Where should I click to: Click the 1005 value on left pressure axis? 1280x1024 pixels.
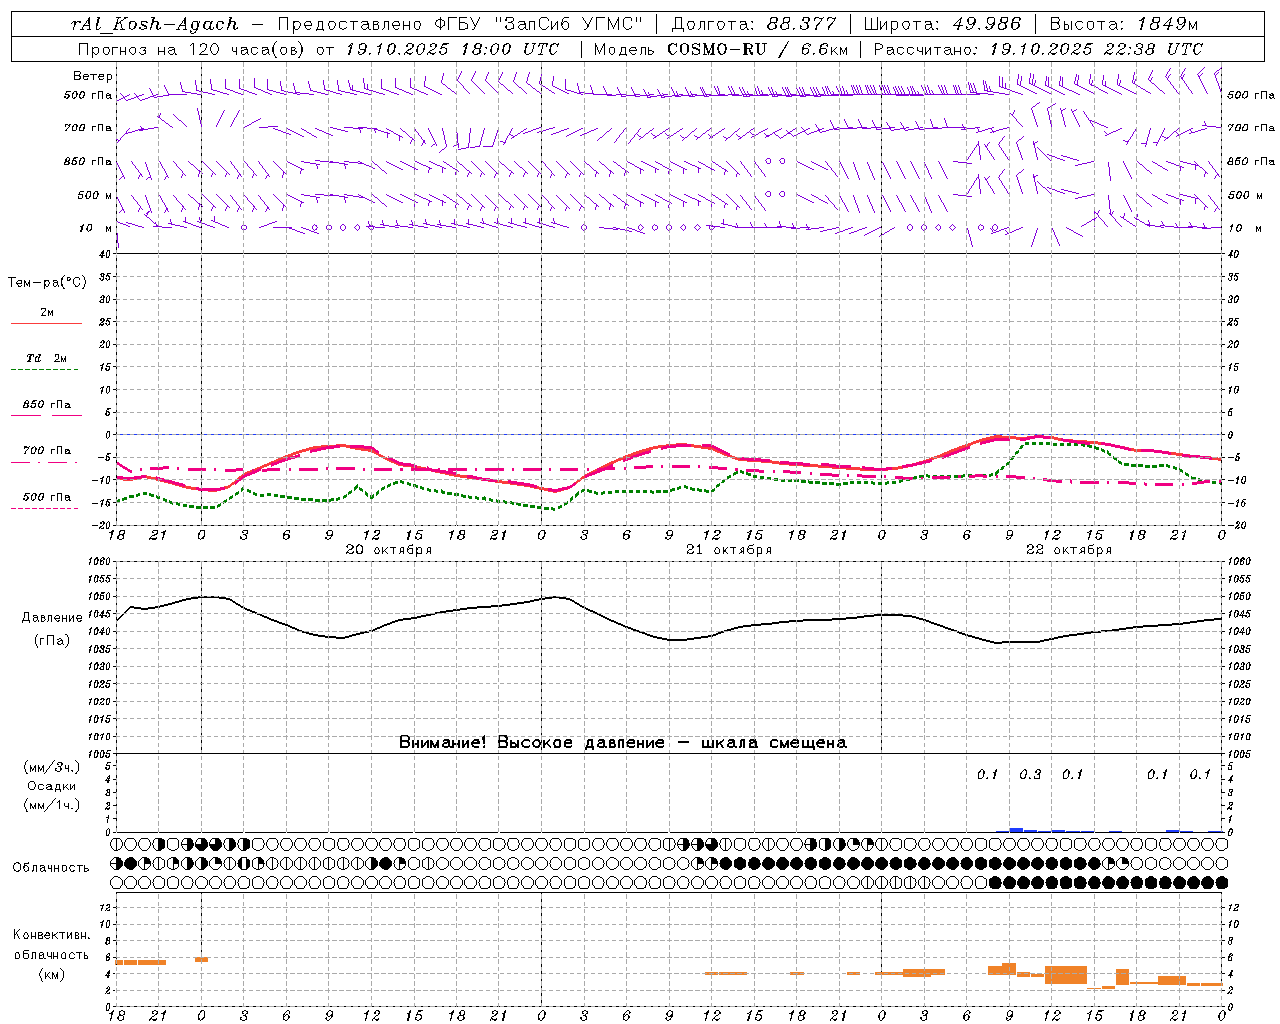101,754
